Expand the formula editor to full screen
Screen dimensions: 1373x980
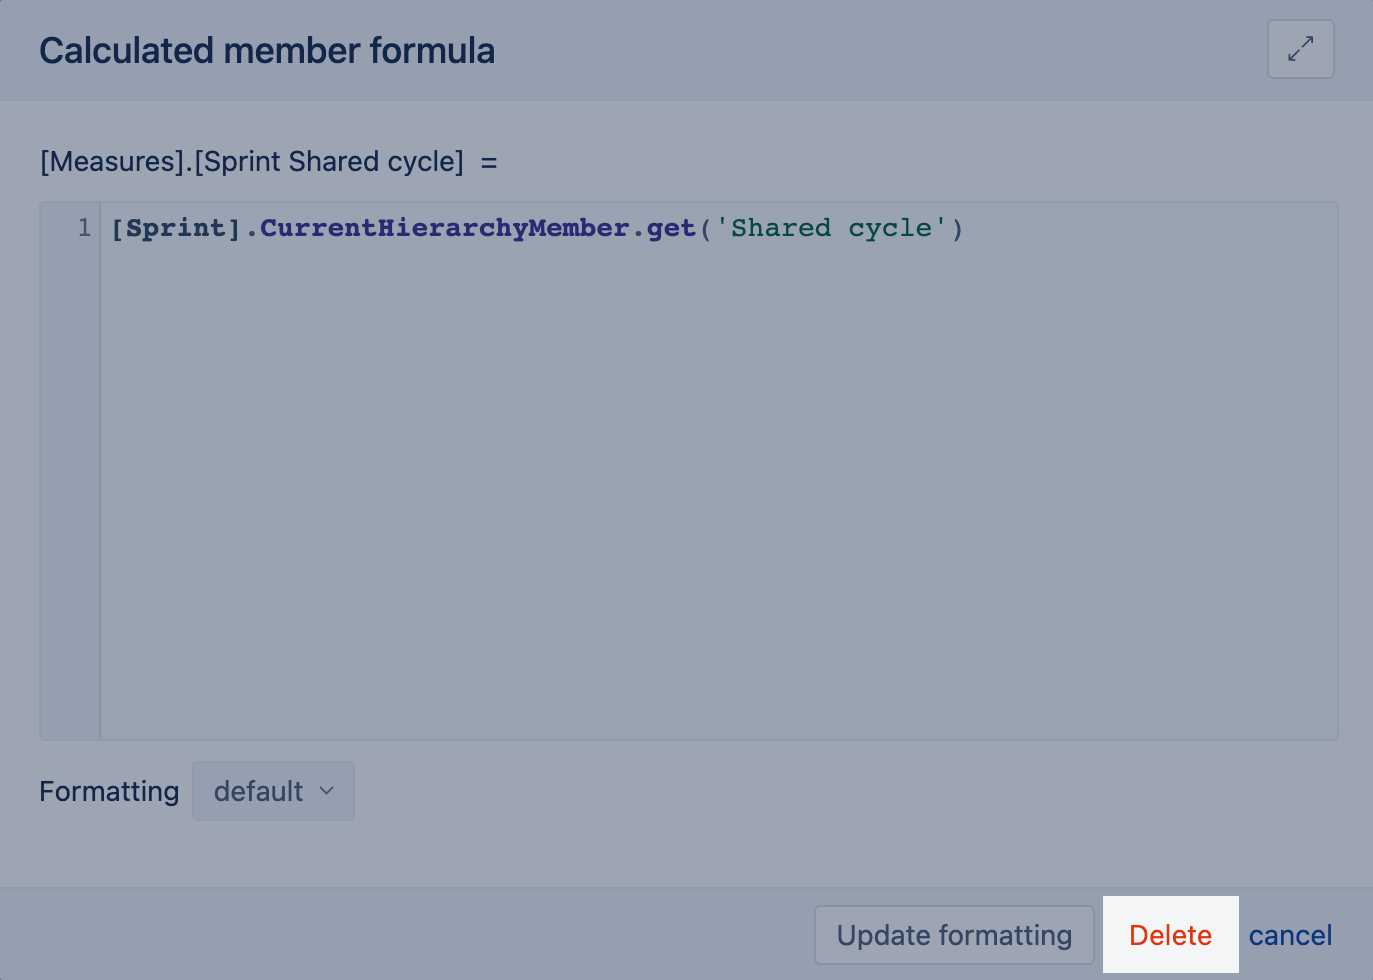(1300, 49)
